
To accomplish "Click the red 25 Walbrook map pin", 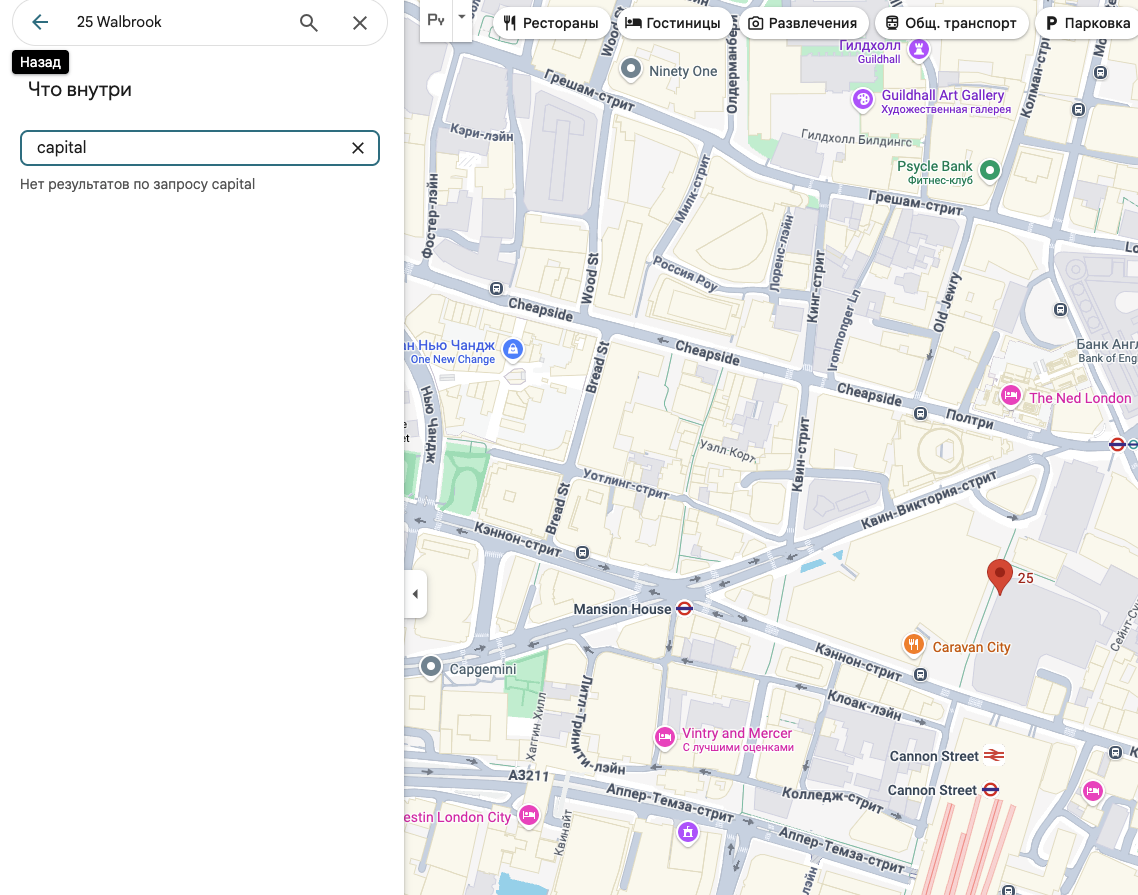I will [x=999, y=575].
